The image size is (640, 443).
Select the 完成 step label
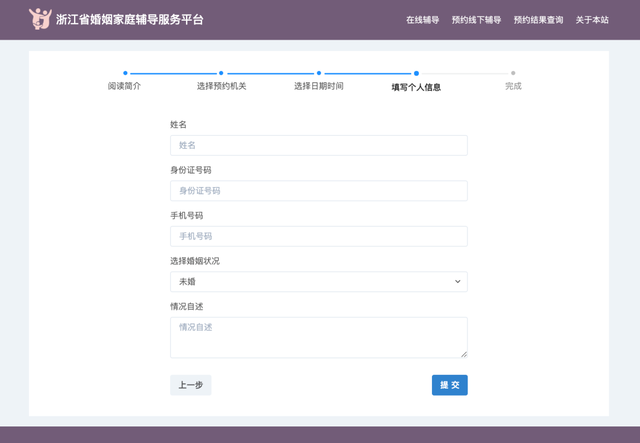(513, 86)
